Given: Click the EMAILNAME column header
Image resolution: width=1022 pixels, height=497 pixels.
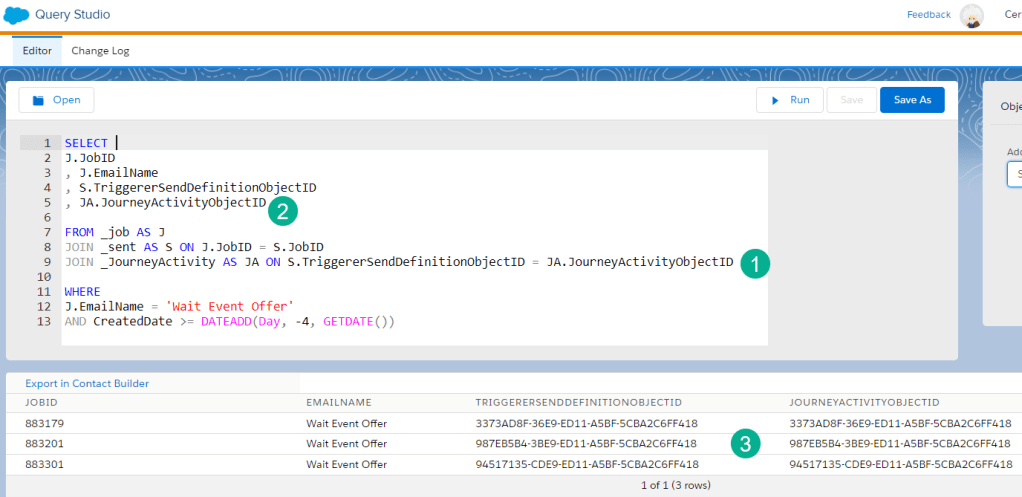Looking at the screenshot, I should point(336,402).
